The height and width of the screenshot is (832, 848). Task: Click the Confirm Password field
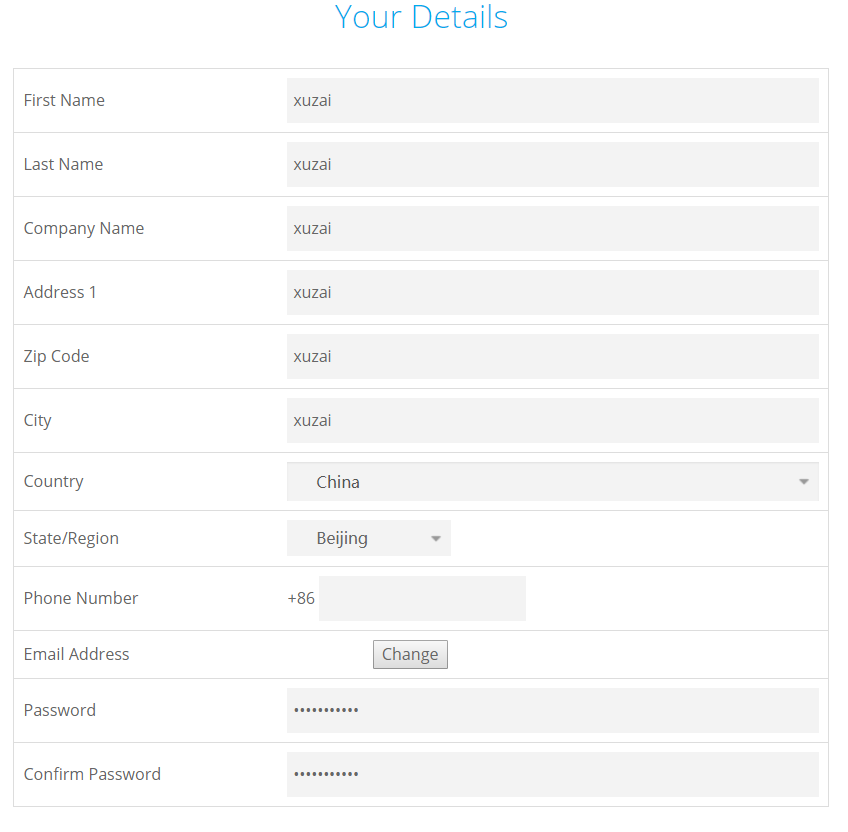point(552,775)
